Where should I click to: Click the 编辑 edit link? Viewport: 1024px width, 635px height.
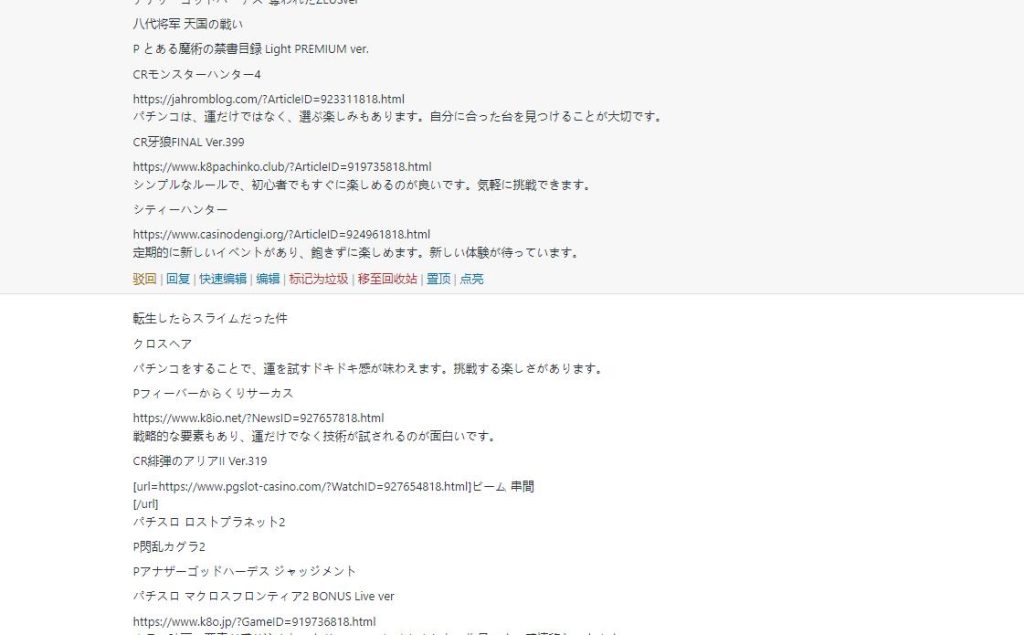268,279
